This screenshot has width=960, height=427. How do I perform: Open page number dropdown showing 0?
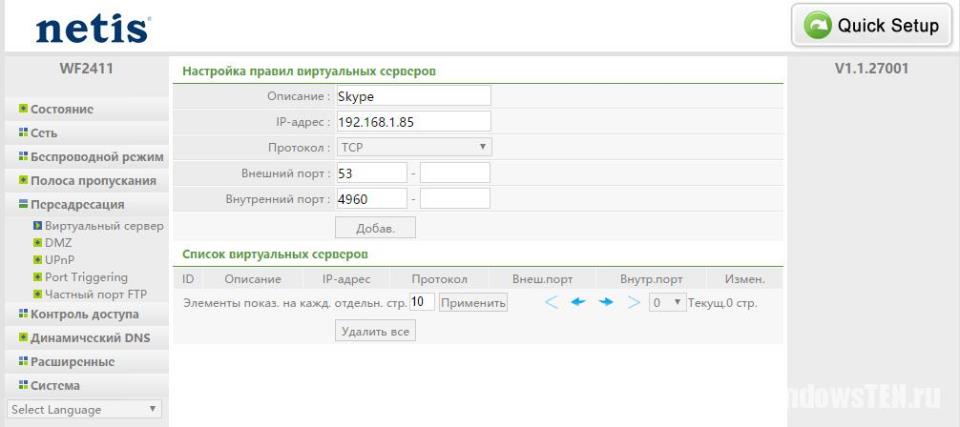click(x=666, y=302)
